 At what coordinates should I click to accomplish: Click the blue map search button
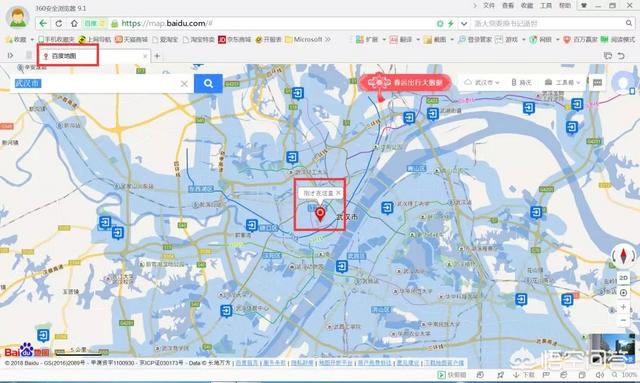208,83
